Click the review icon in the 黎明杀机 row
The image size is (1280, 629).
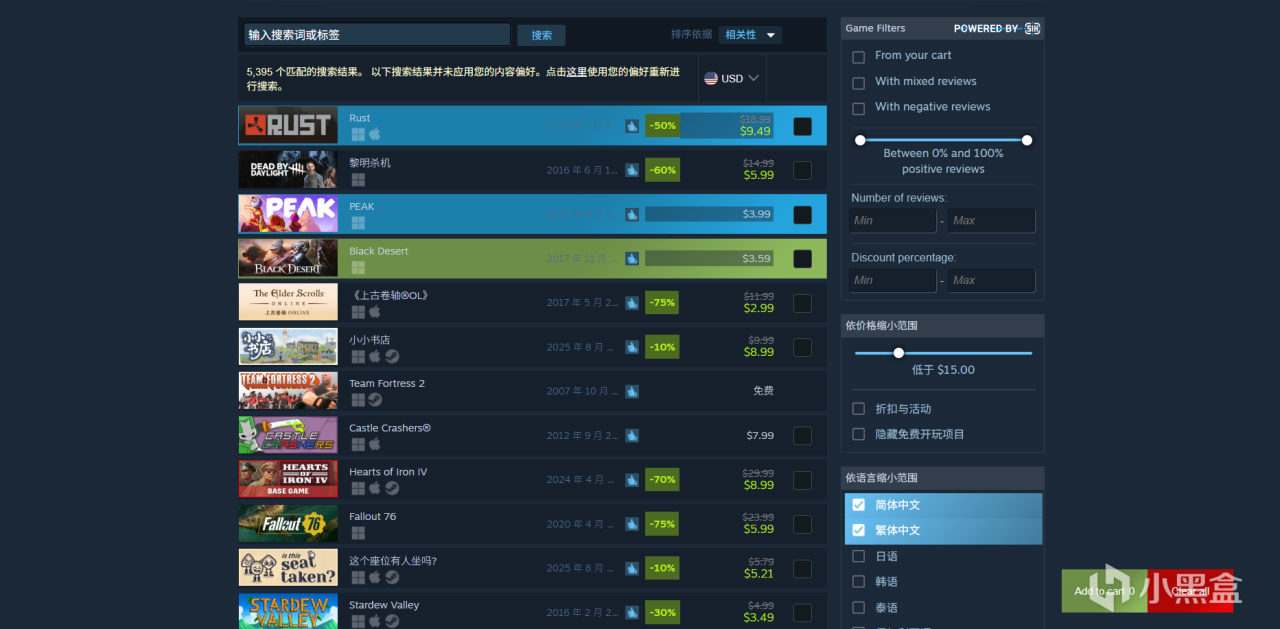(x=632, y=170)
